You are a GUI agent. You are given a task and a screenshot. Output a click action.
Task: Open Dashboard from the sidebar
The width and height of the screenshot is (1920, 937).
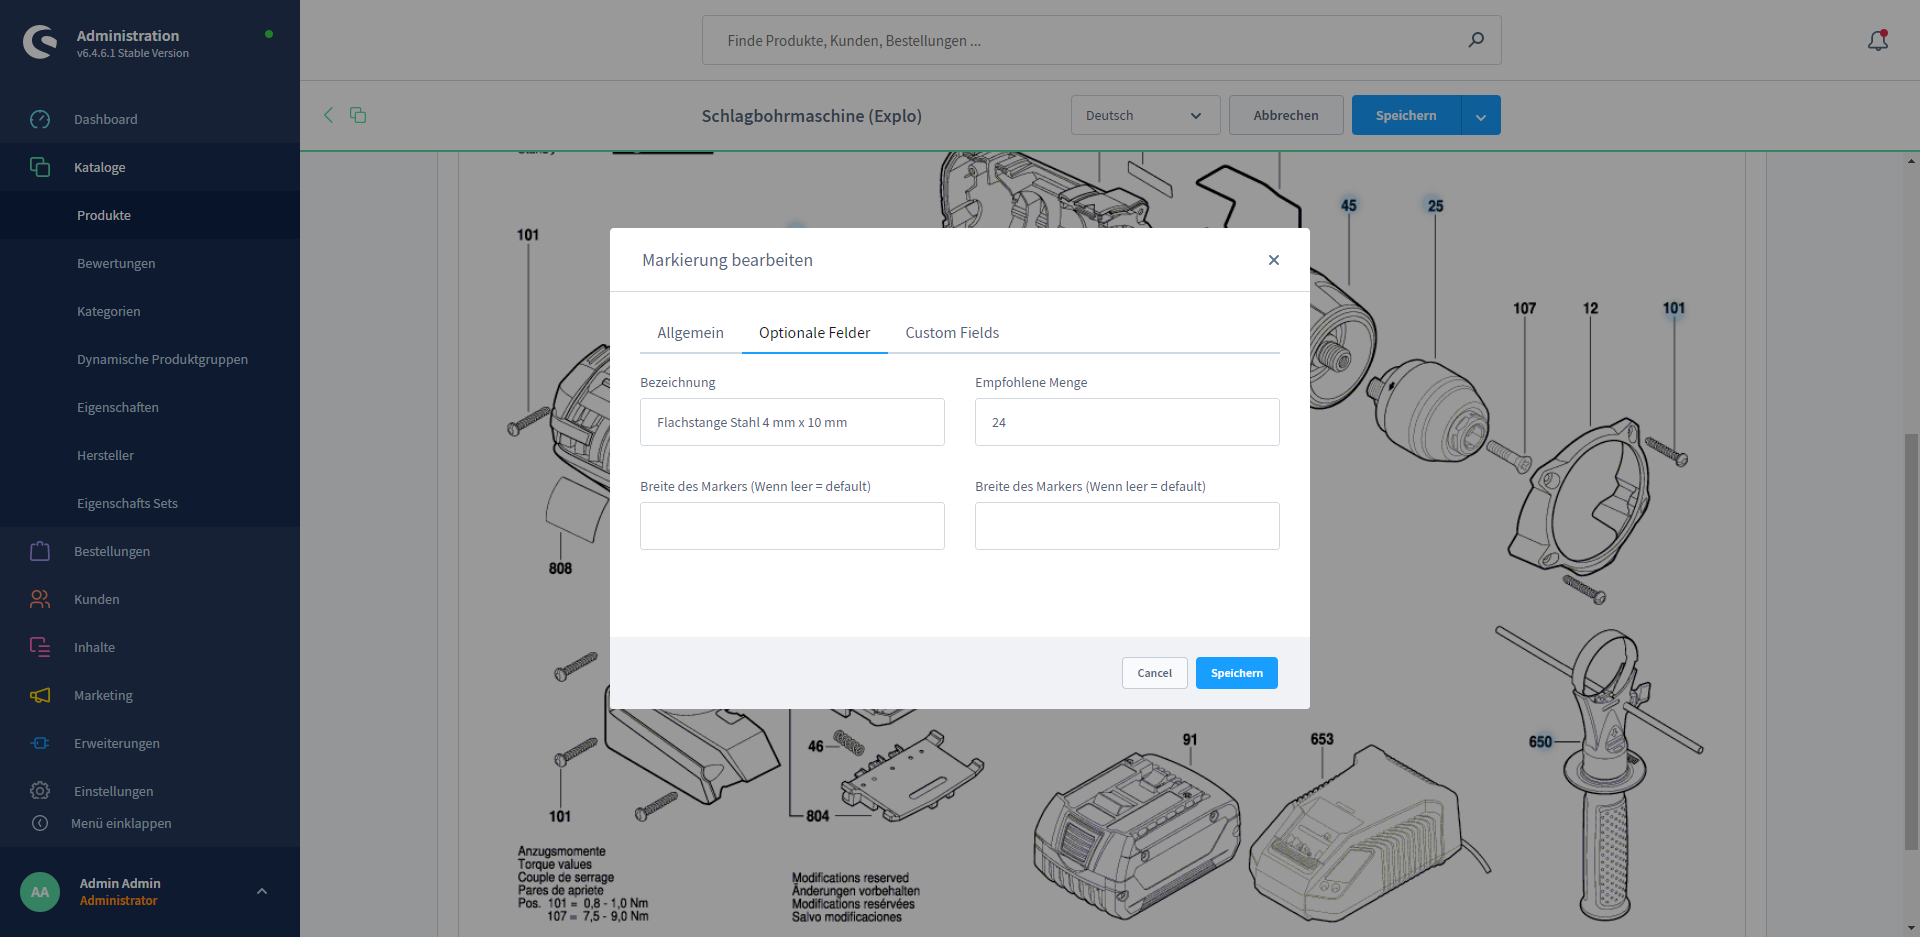(105, 119)
